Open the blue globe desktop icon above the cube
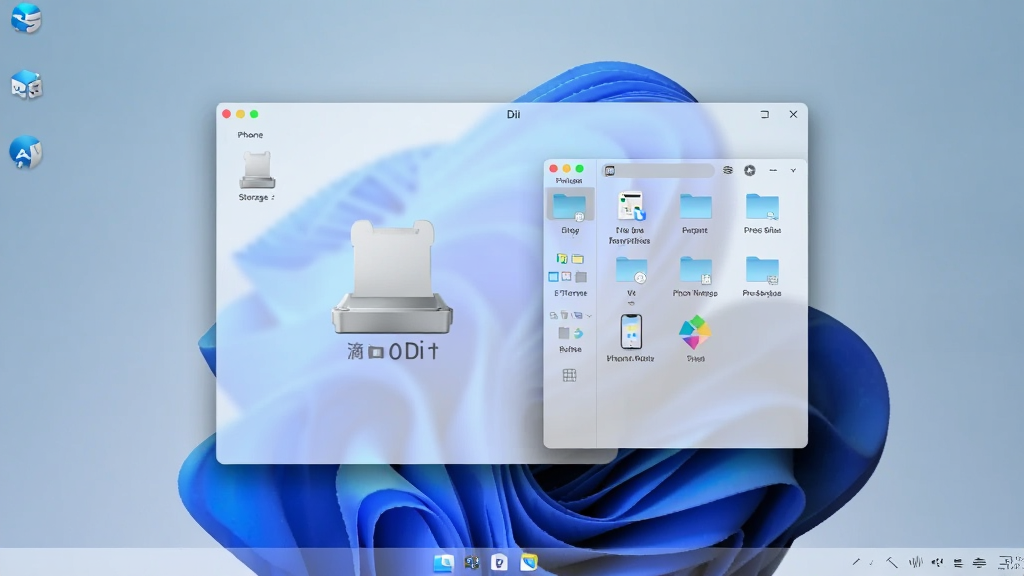The width and height of the screenshot is (1024, 576). pos(26,18)
